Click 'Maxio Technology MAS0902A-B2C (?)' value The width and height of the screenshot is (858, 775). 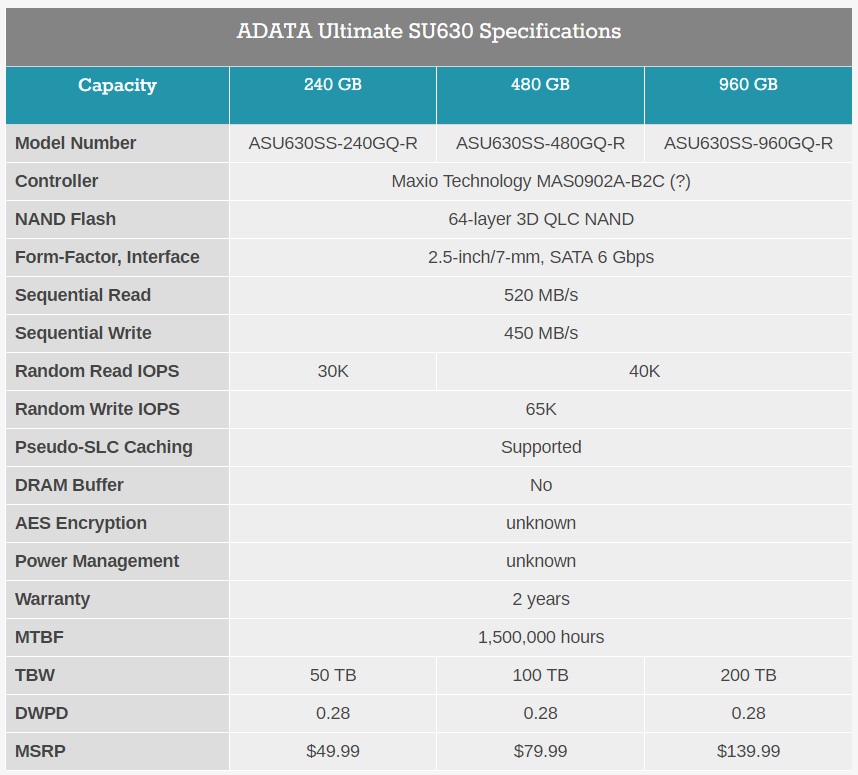541,181
